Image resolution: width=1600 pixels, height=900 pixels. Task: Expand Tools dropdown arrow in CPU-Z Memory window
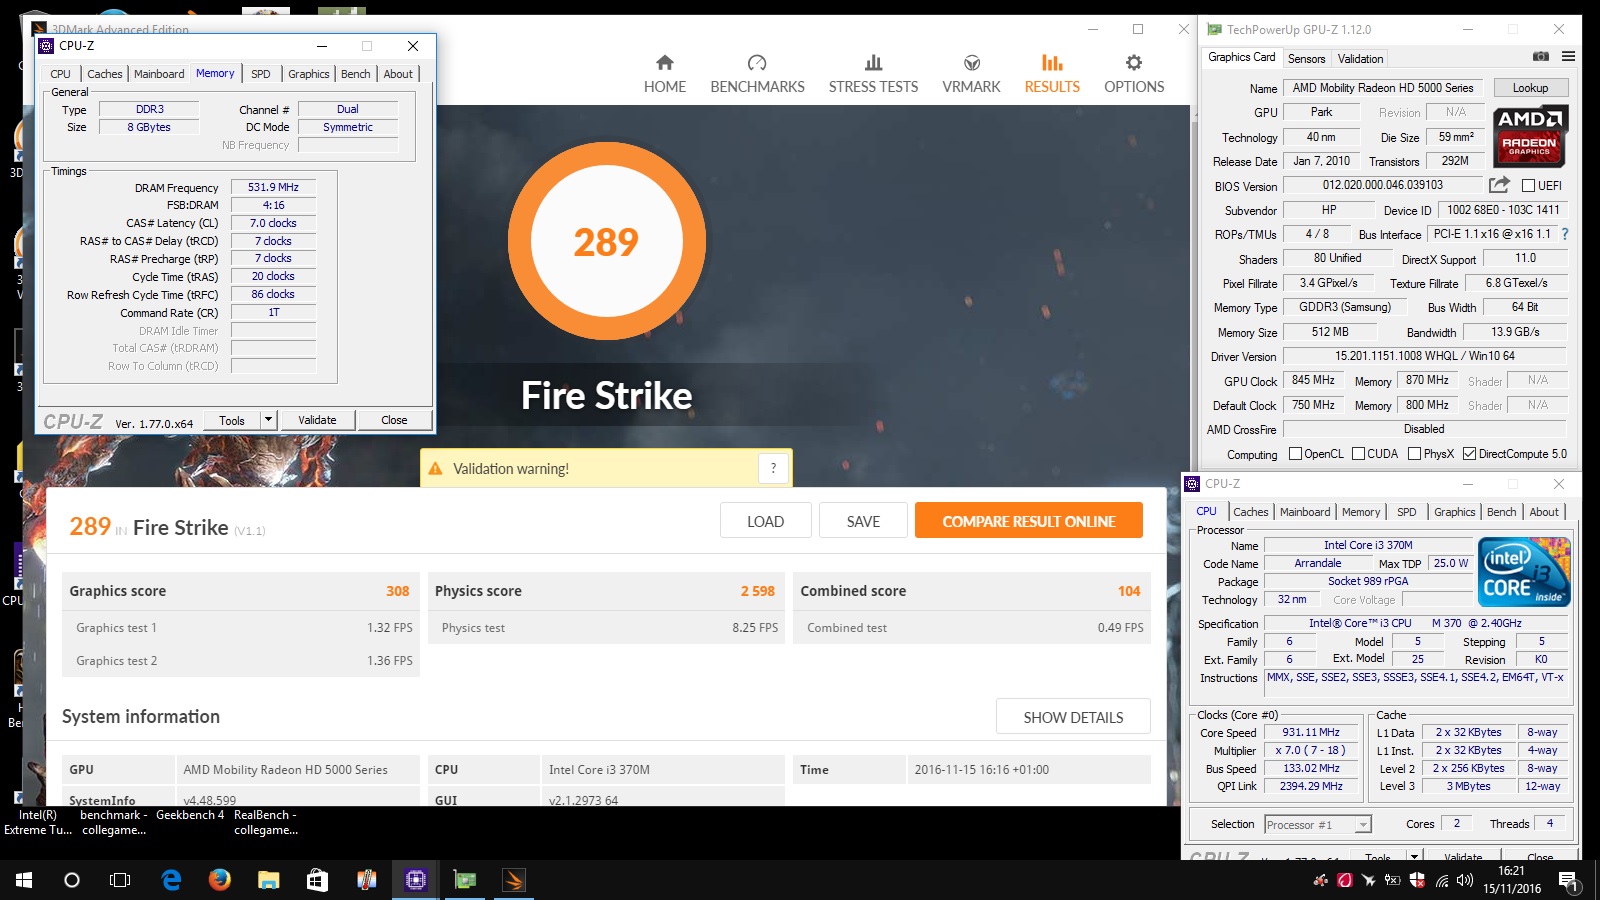(268, 420)
